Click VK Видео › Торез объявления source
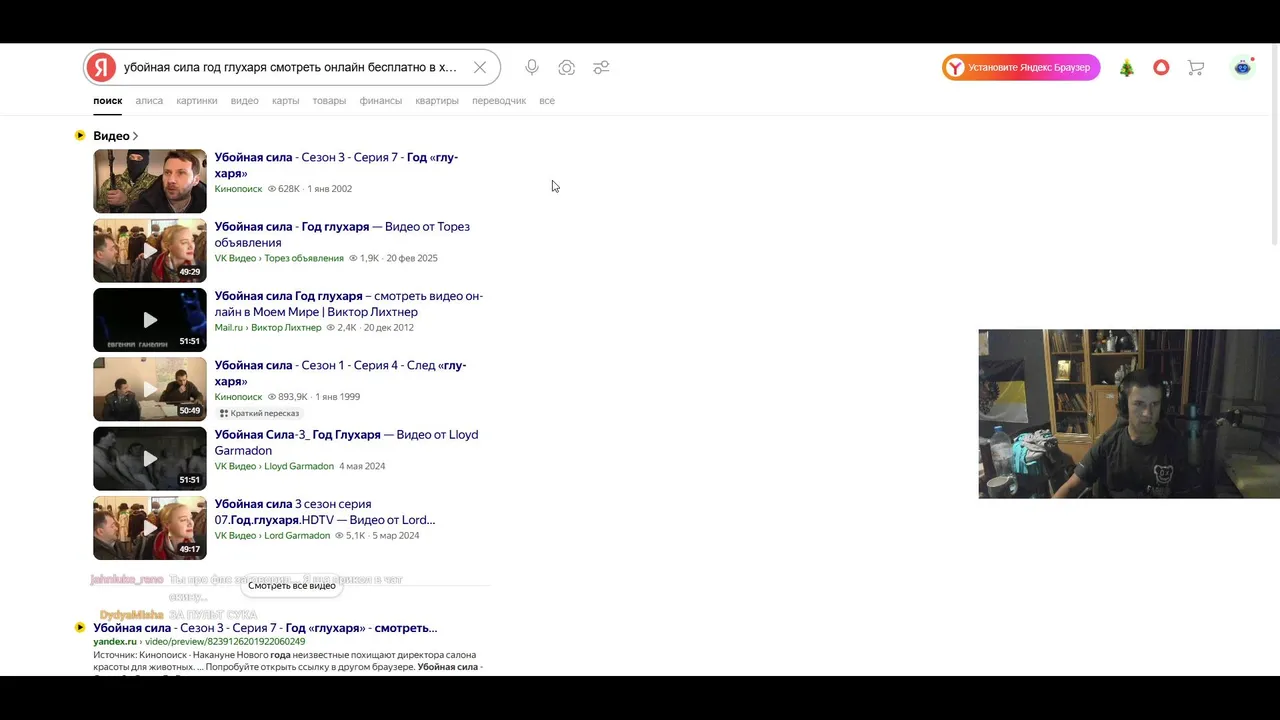1280x720 pixels. pos(279,258)
